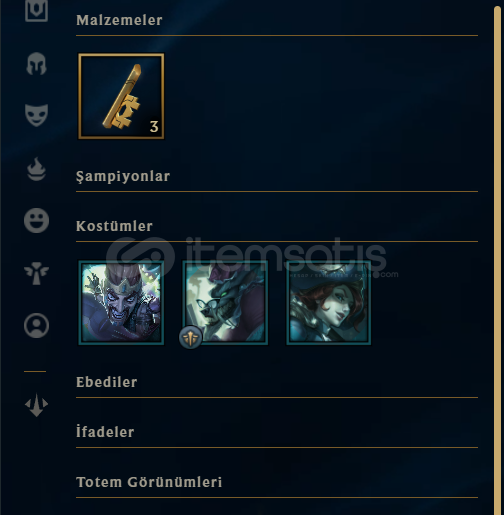
Task: Open the İfadeler section header
Action: [x=105, y=432]
